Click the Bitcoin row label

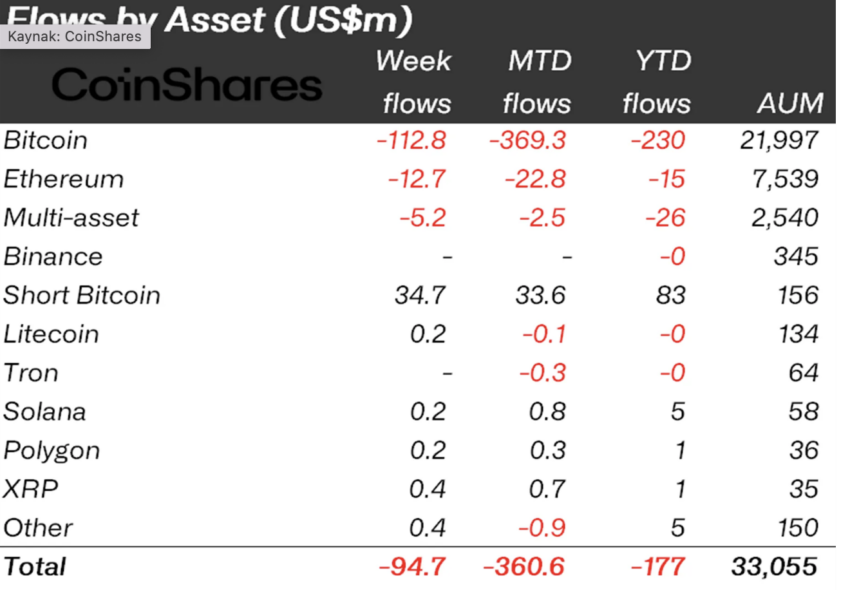point(46,140)
